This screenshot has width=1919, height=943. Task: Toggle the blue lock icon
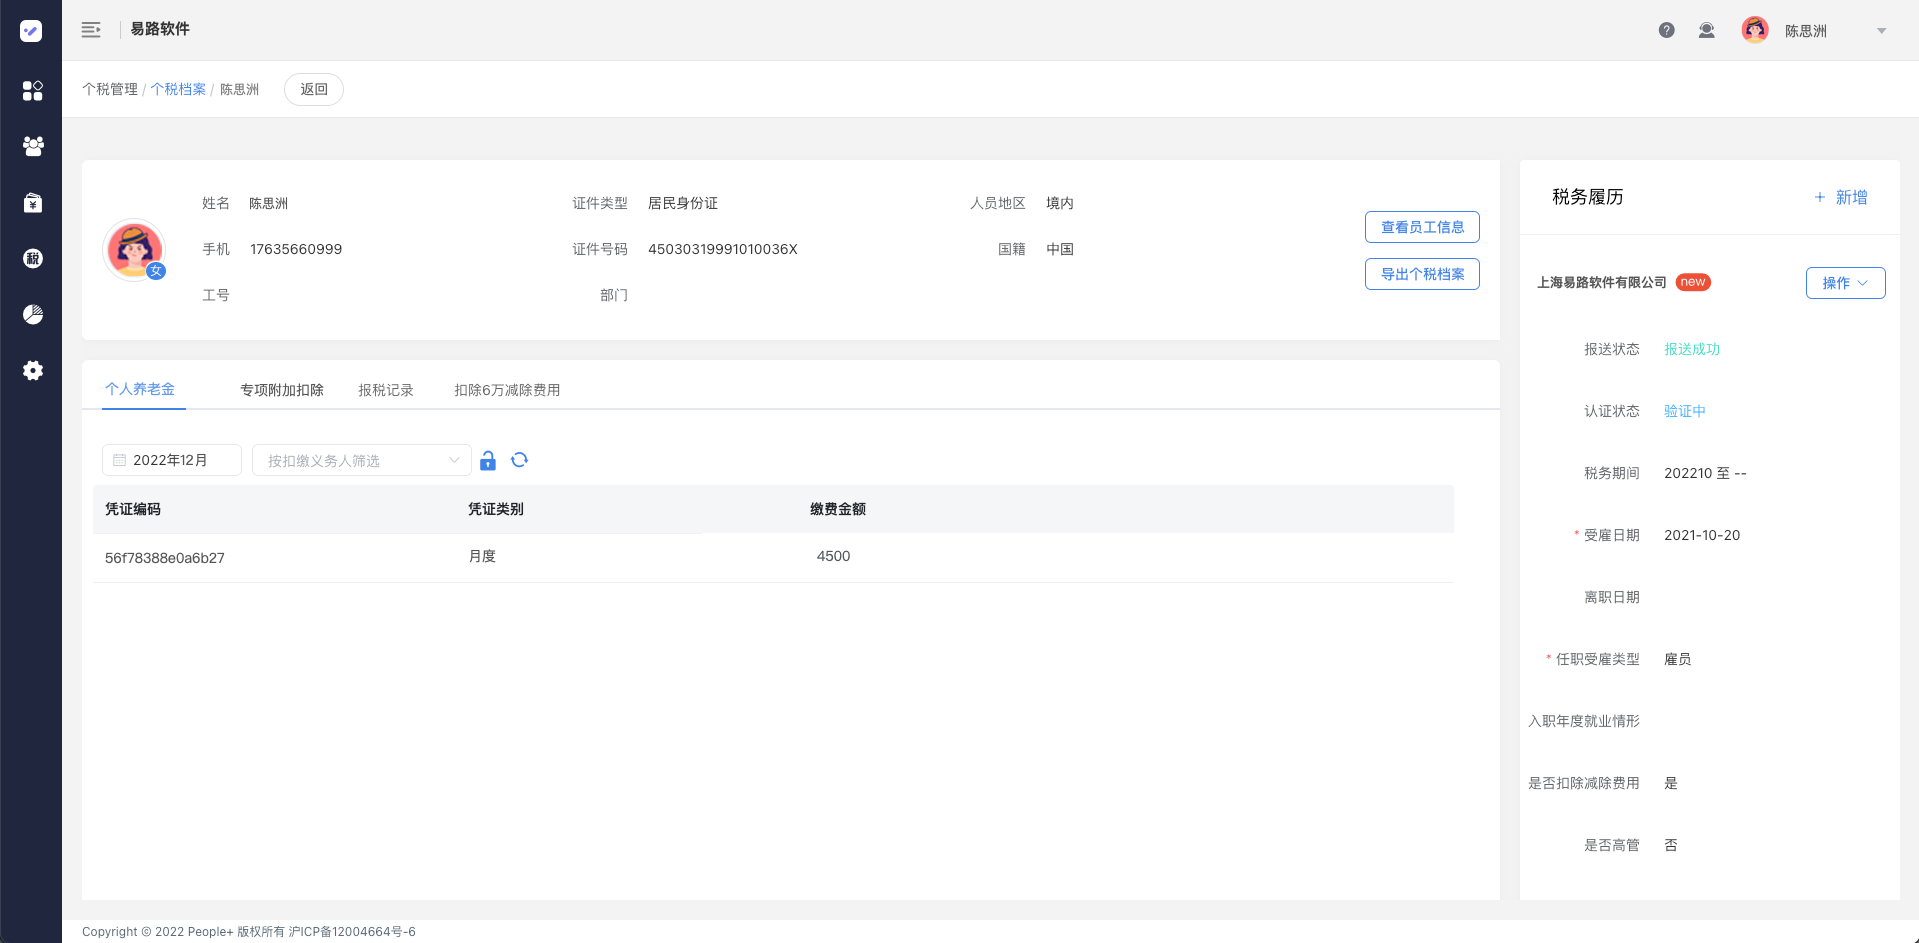point(488,460)
